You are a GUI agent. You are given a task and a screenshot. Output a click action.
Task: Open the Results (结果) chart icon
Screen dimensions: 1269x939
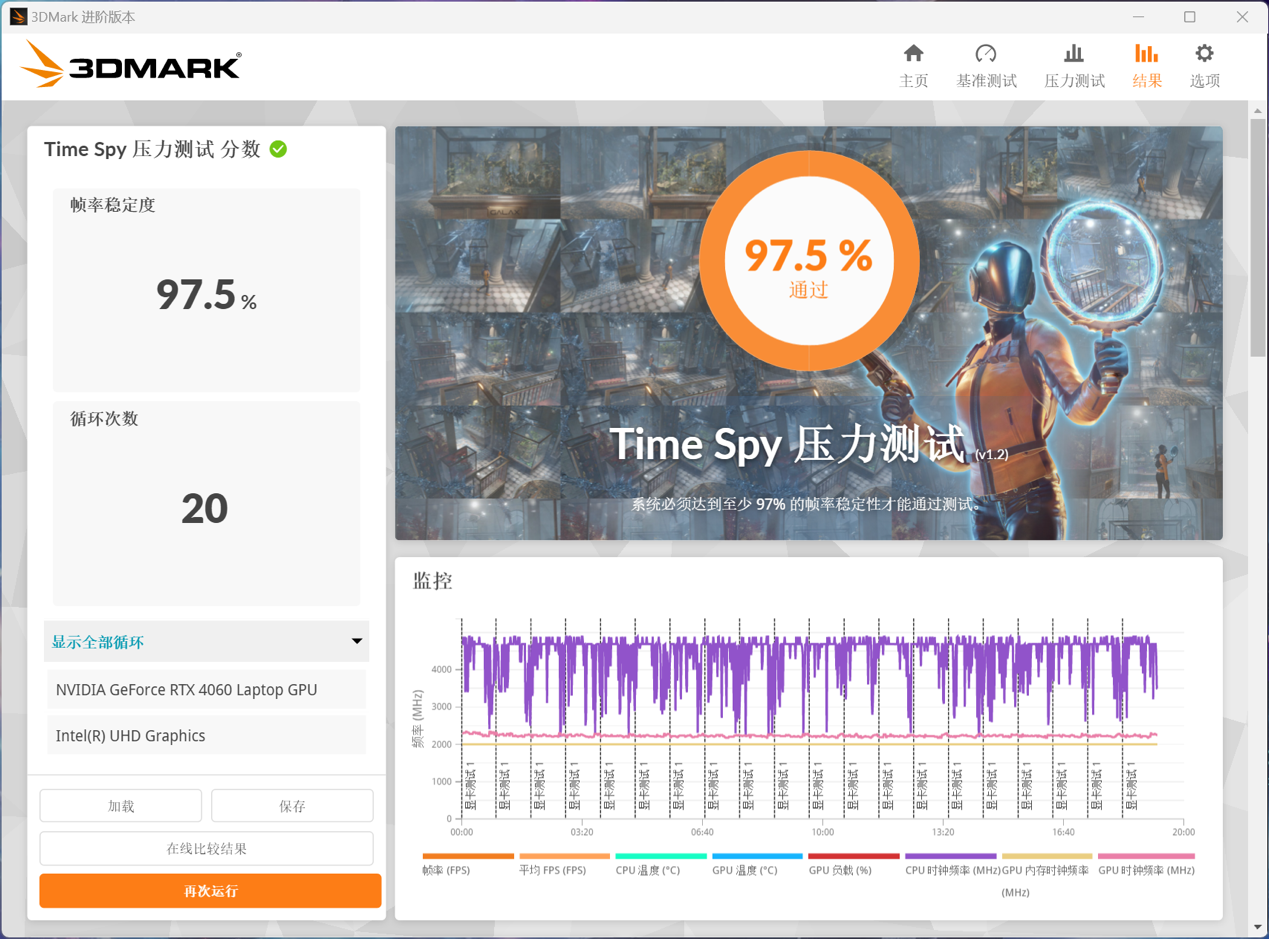pyautogui.click(x=1146, y=55)
